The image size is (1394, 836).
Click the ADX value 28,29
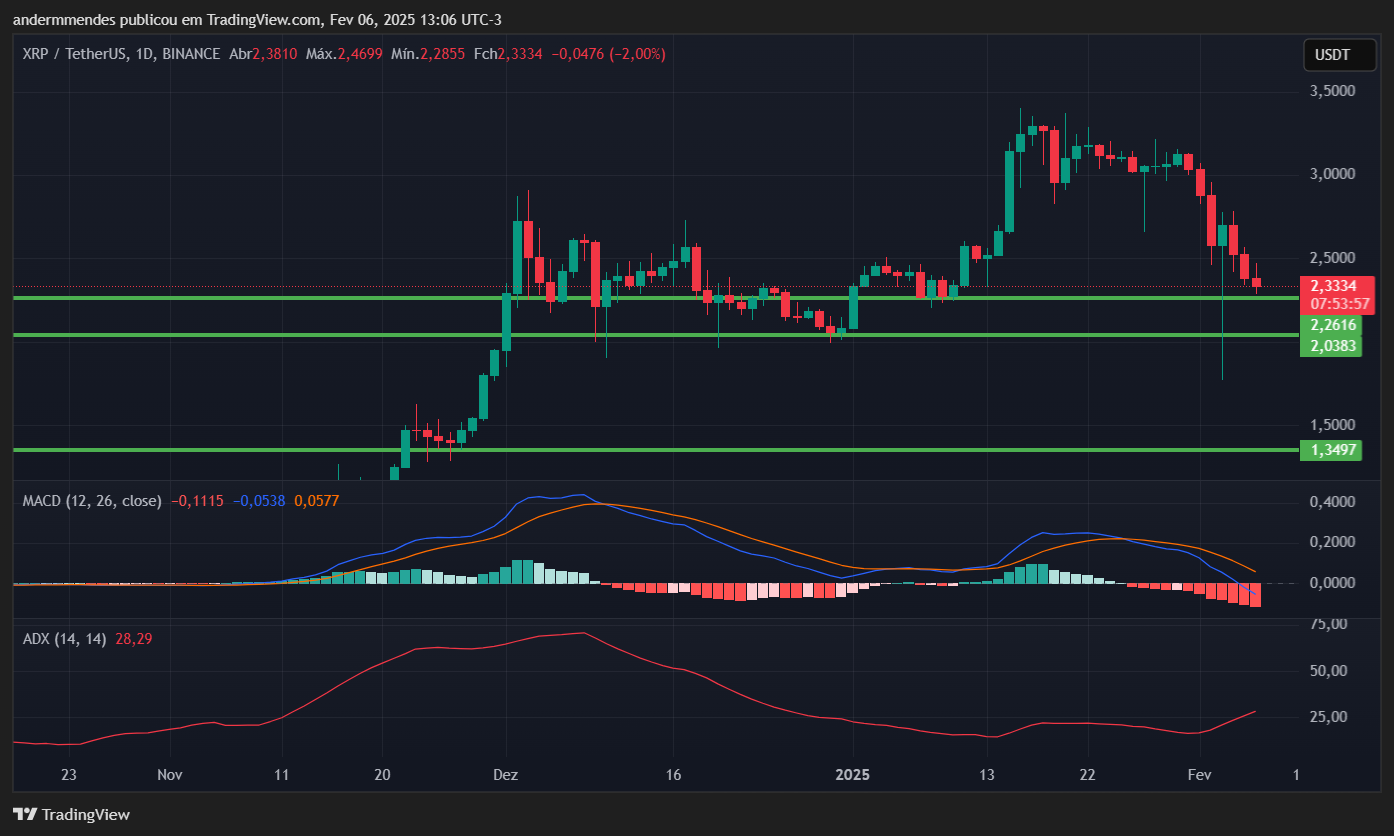(134, 638)
